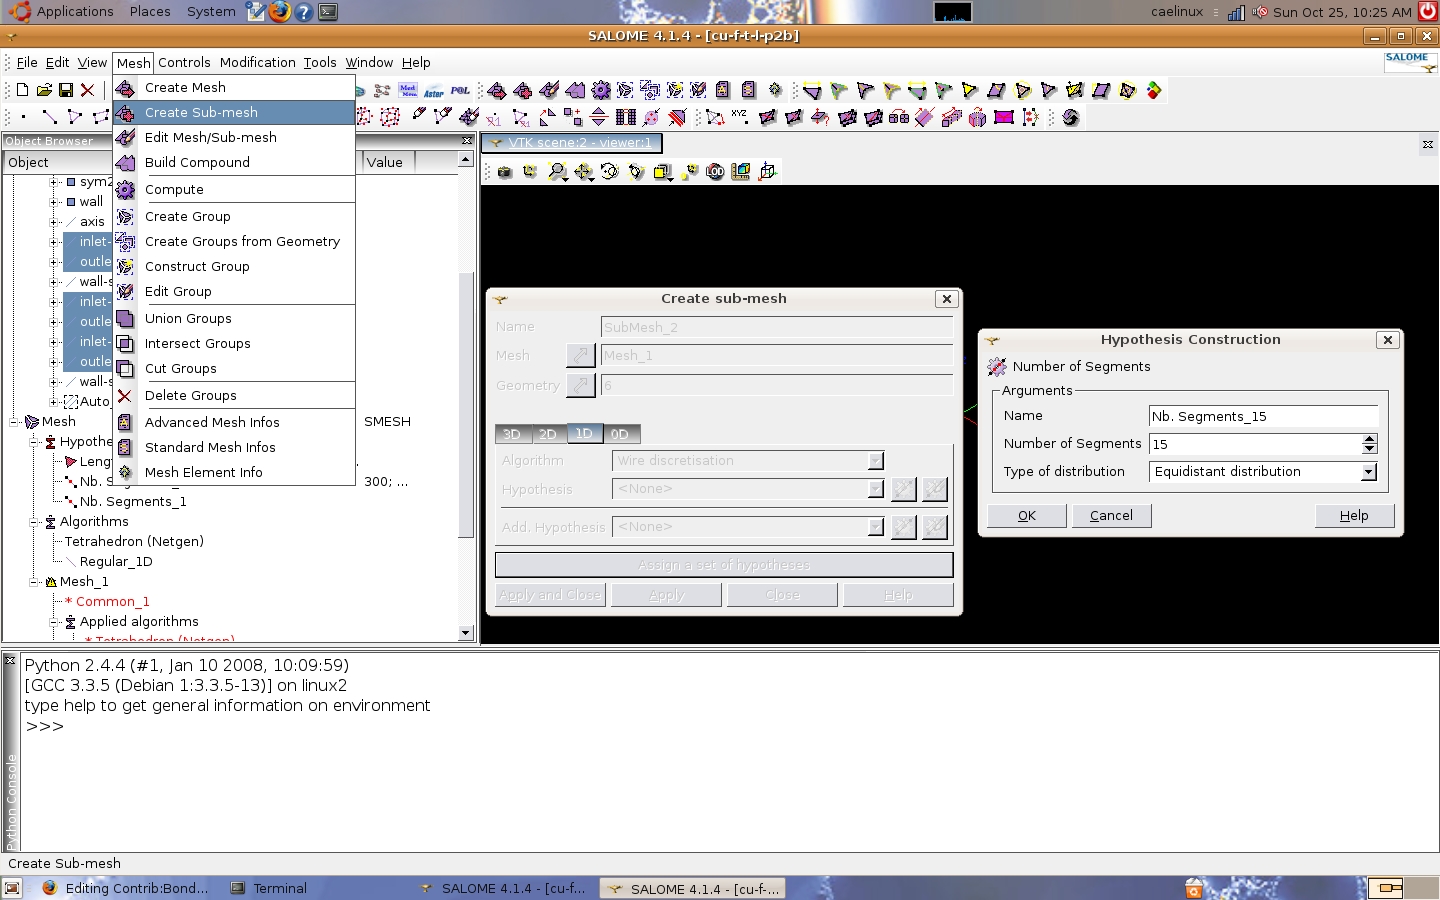Click the red-green-blue cubes toolbar icon
1440x900 pixels.
1154,90
